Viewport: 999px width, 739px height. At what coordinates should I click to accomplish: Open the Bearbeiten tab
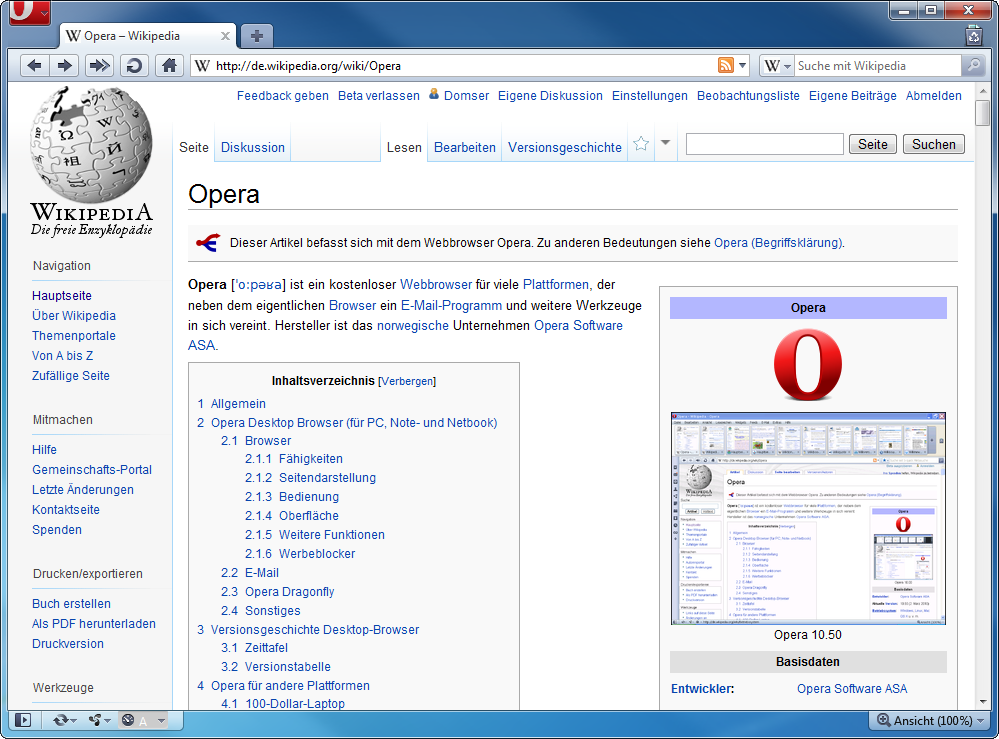point(464,147)
